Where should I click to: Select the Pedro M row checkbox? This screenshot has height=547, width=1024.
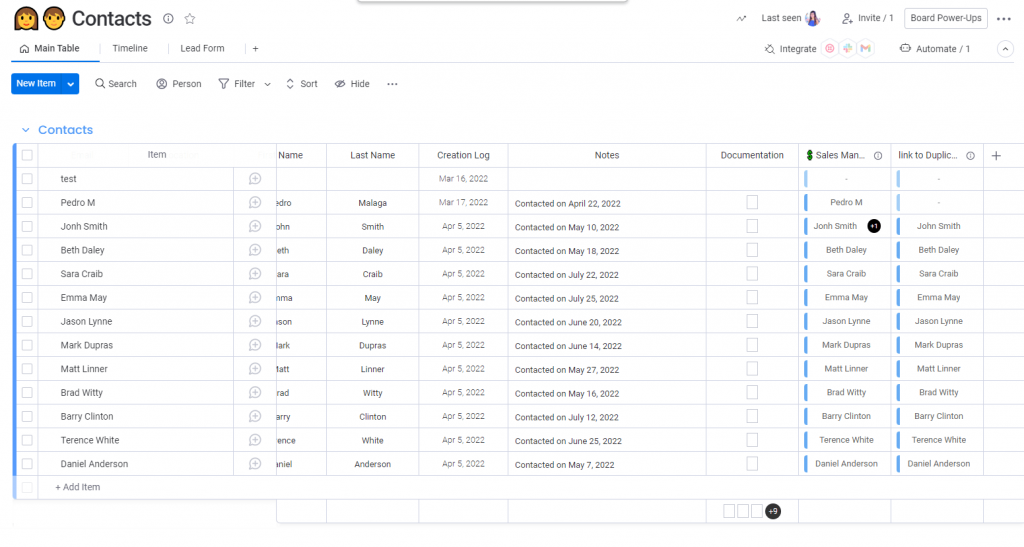[27, 202]
